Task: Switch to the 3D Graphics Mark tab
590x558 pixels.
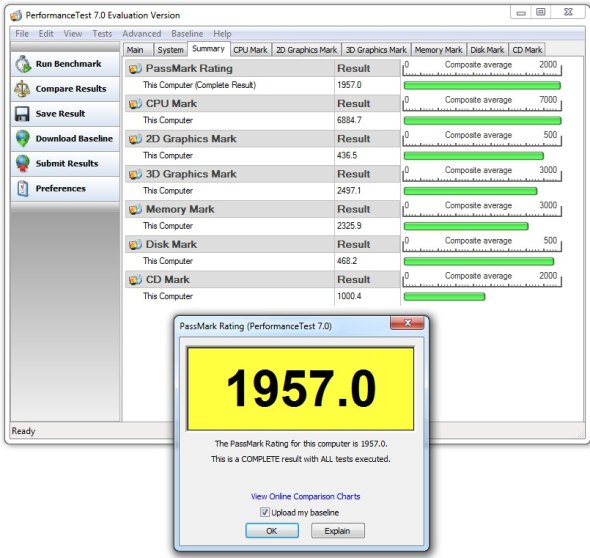Action: click(376, 50)
